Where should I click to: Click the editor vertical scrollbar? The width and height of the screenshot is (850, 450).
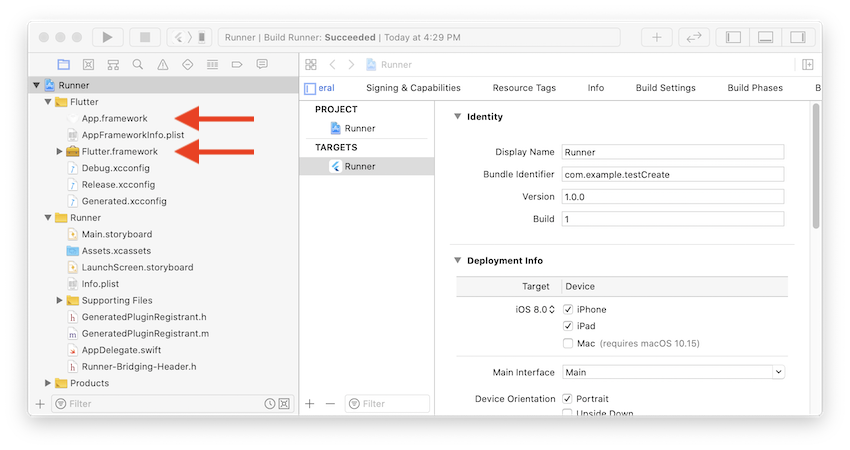point(816,166)
